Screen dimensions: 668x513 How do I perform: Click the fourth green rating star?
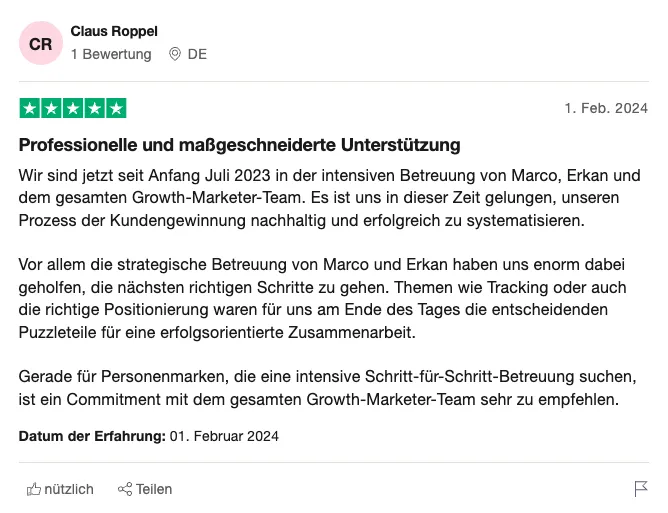[95, 108]
